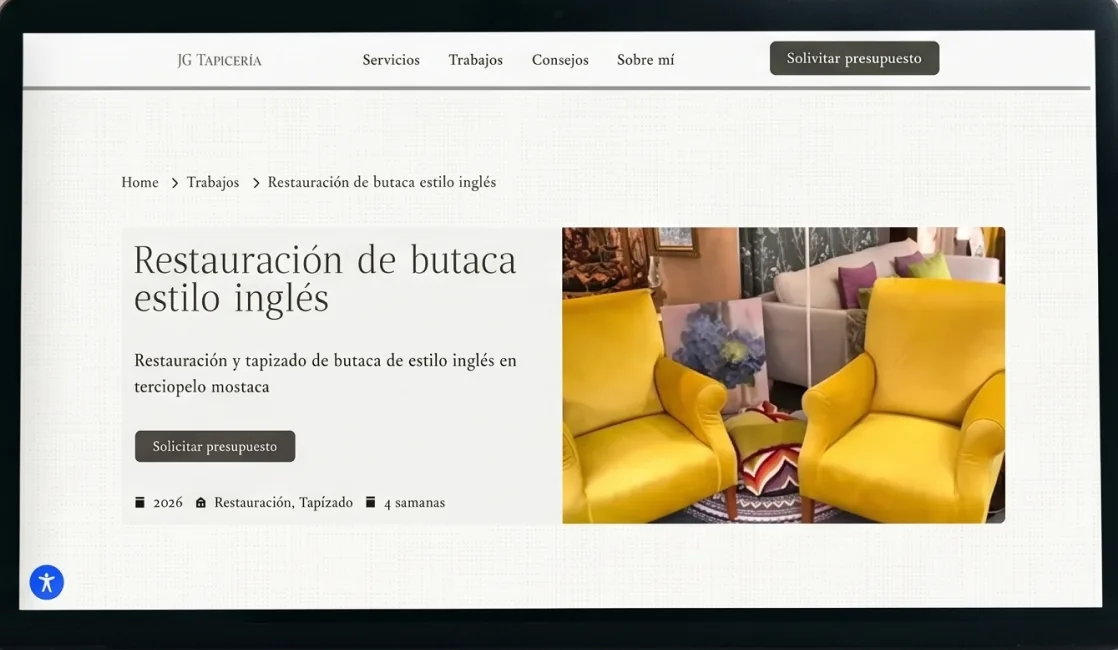Viewport: 1118px width, 650px height.
Task: Open the Trabajos navigation item
Action: click(x=476, y=60)
